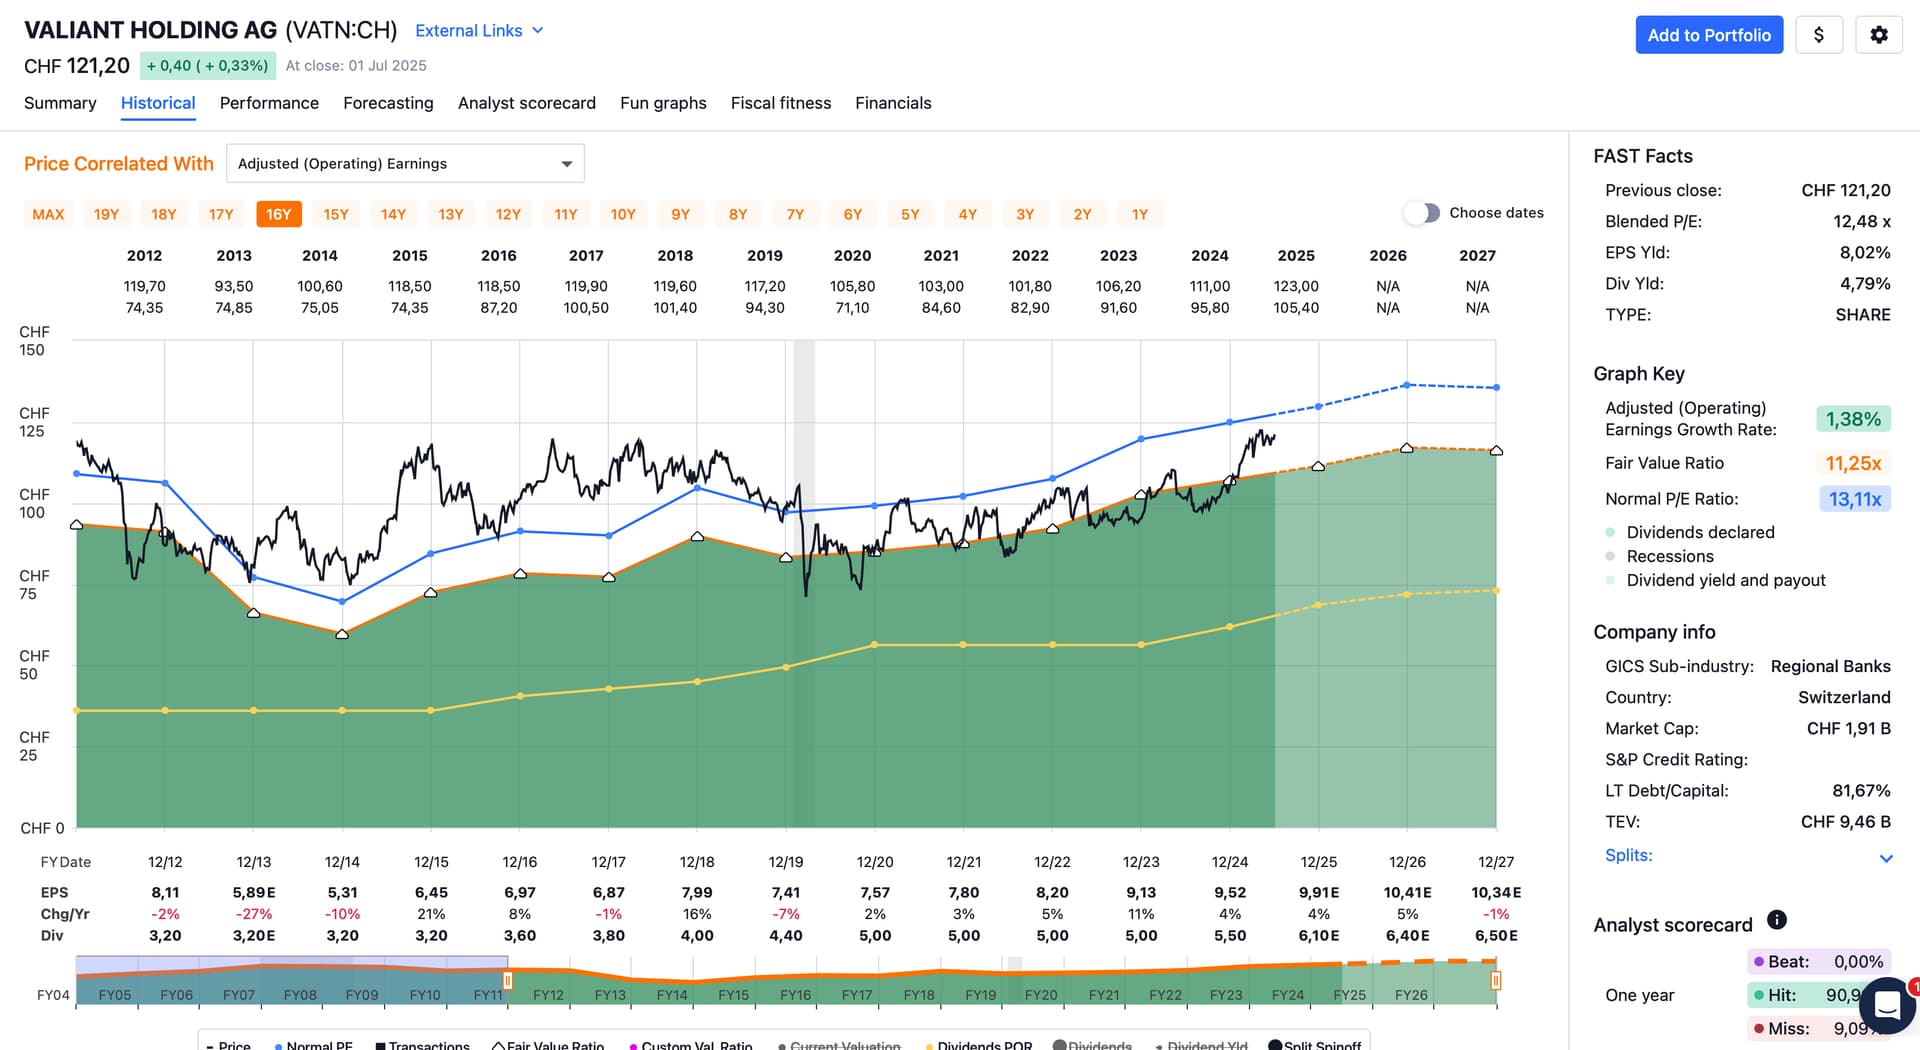This screenshot has height=1050, width=1920.
Task: Open the Fiscal fitness tab
Action: pos(780,103)
